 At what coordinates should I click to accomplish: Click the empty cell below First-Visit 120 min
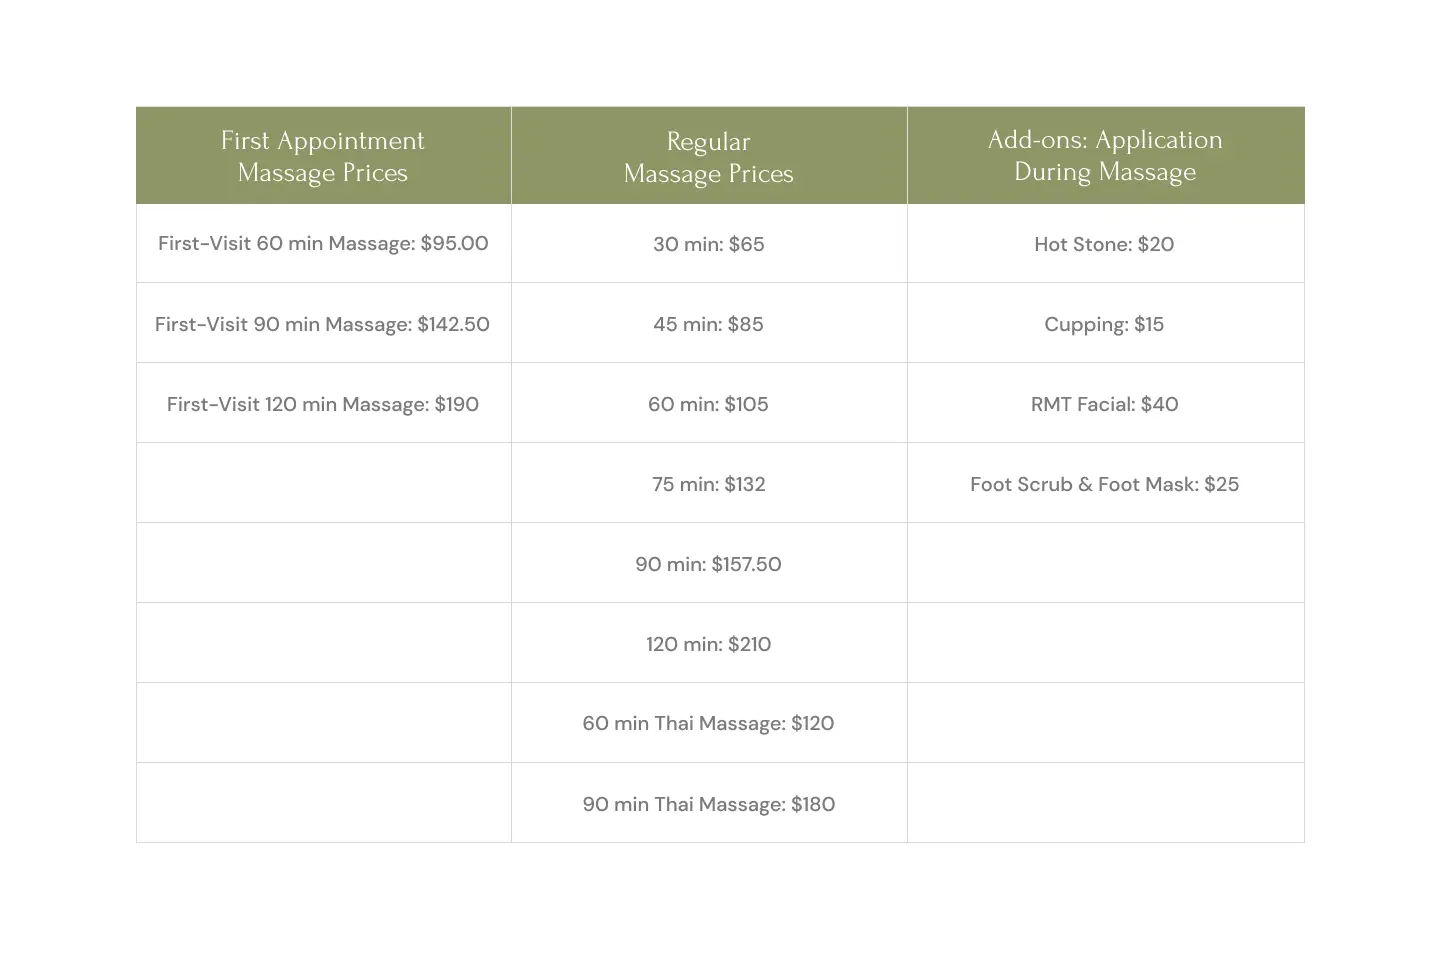pyautogui.click(x=323, y=483)
